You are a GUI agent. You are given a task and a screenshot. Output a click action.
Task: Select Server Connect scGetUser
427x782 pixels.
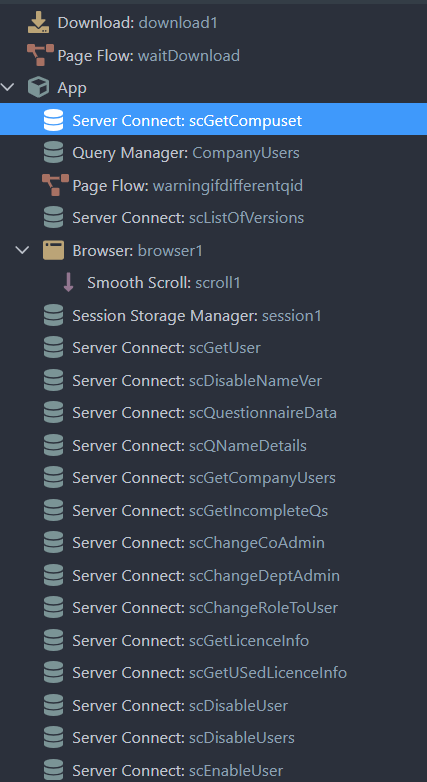(214, 348)
